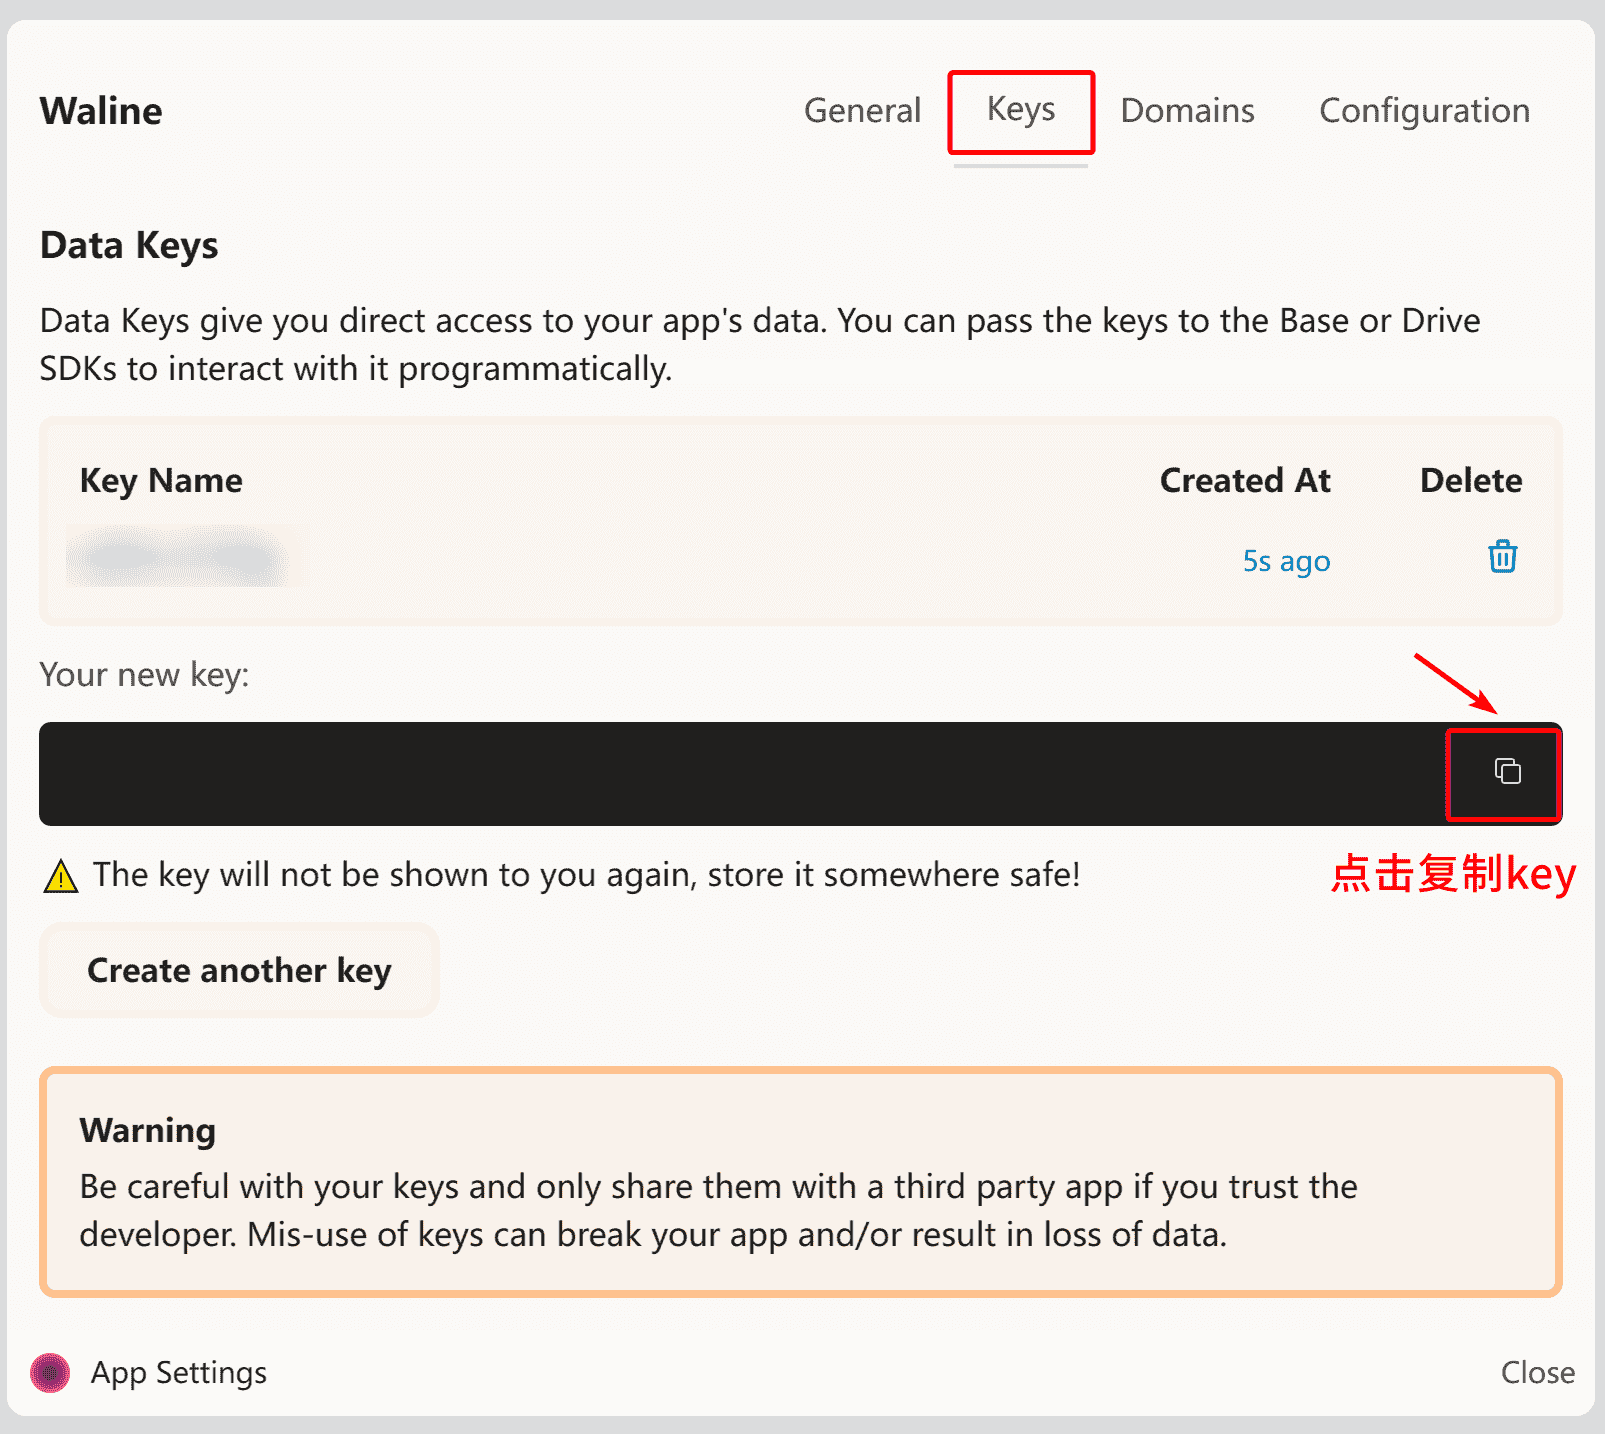This screenshot has height=1434, width=1605.
Task: Click the Waline app title
Action: [101, 111]
